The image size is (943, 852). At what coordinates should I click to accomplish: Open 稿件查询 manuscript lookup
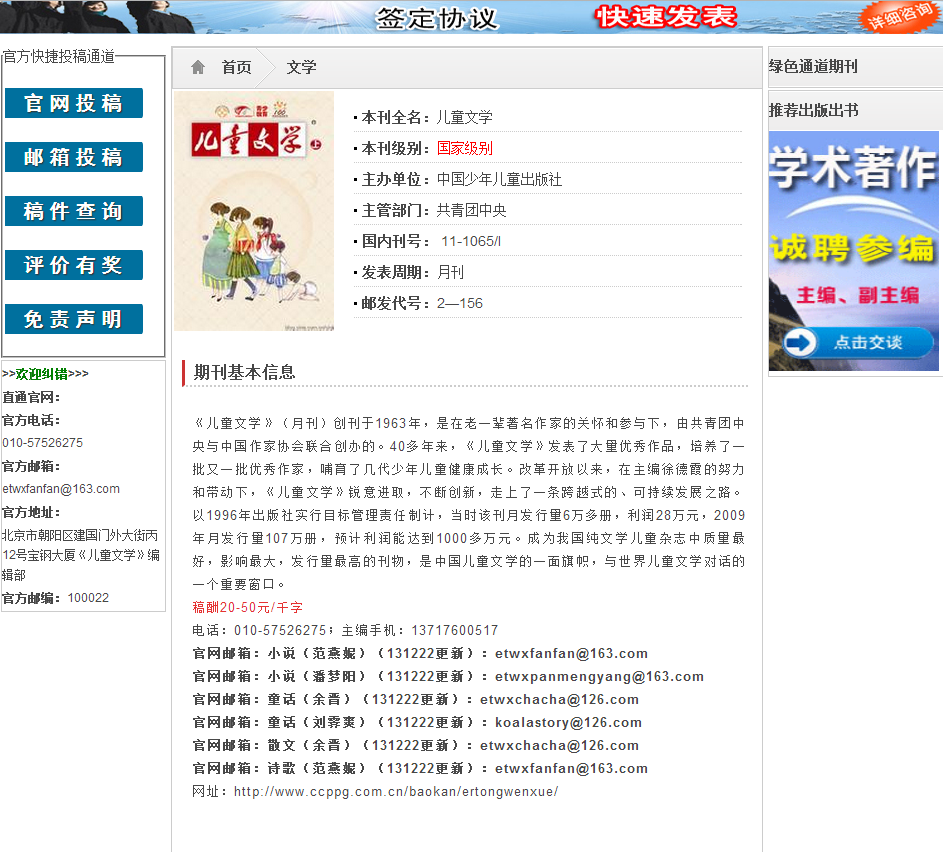(74, 211)
